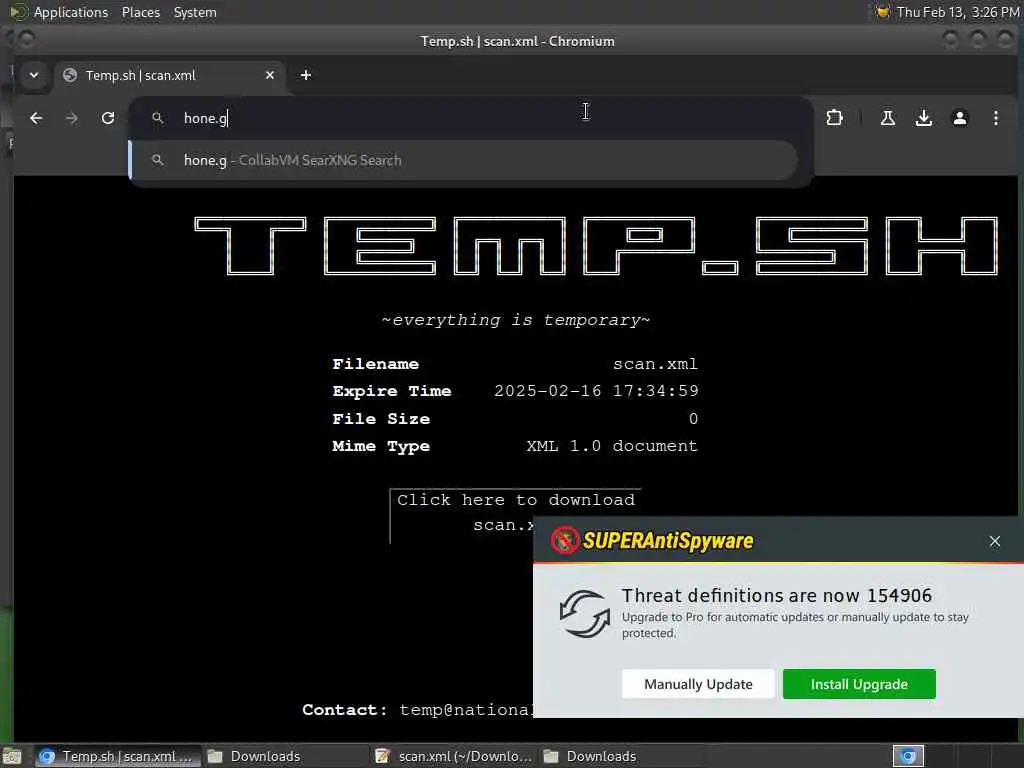Click the workspace switcher icon in taskbar
1024x768 pixels.
pos(908,756)
